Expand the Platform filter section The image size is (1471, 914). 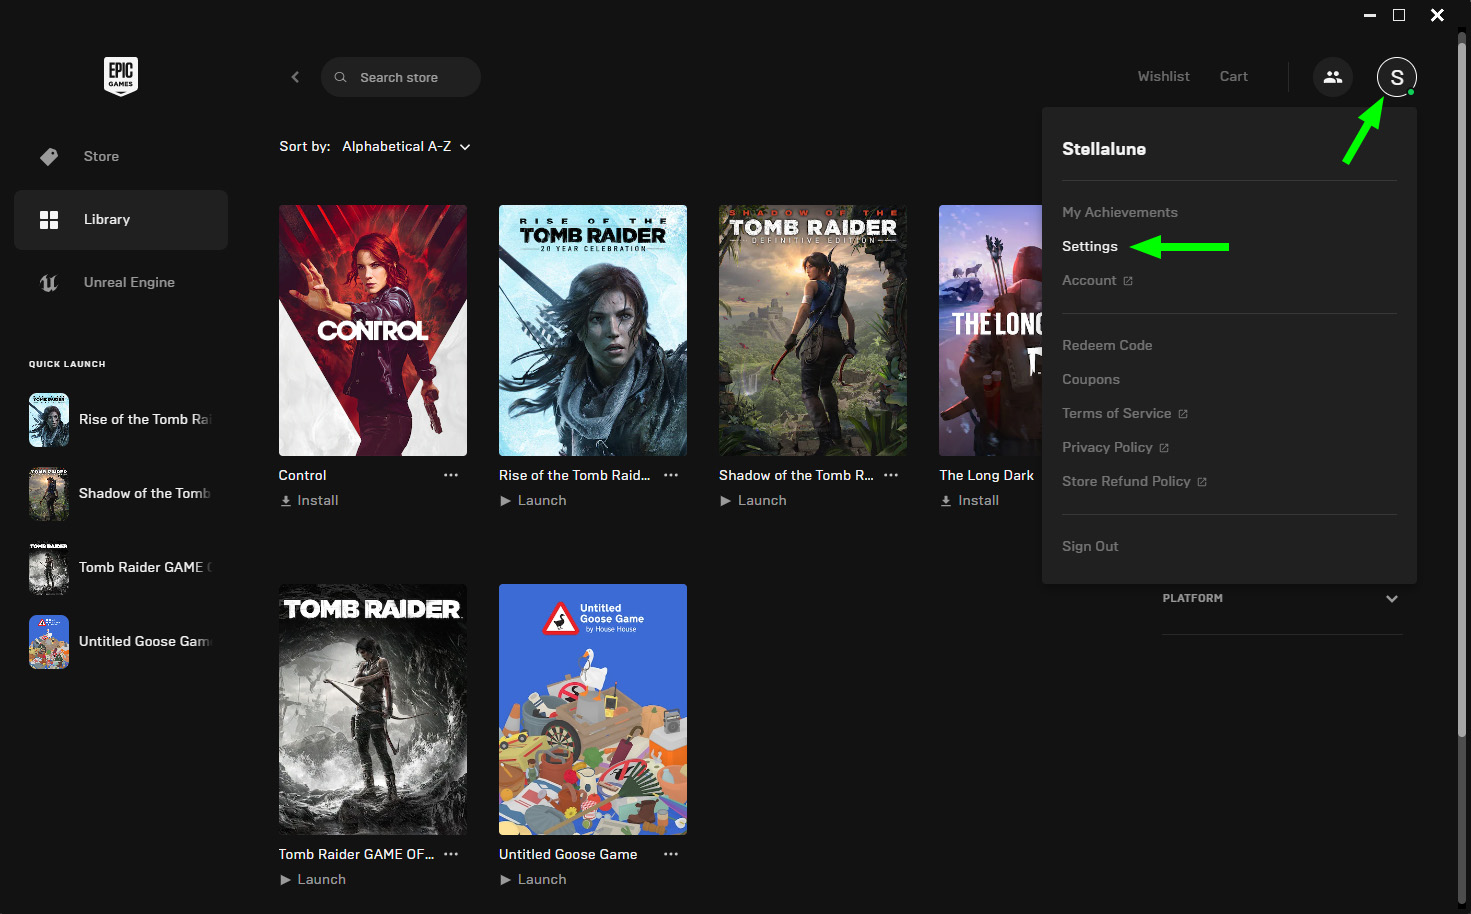tap(1391, 599)
